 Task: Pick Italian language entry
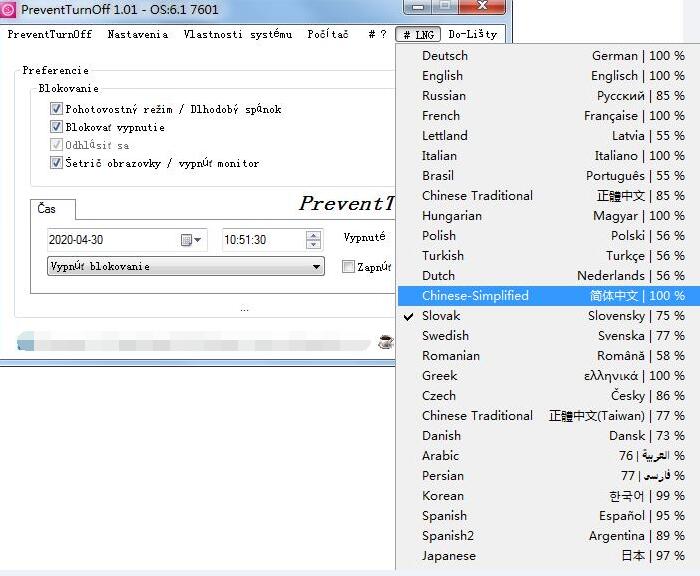(x=549, y=156)
